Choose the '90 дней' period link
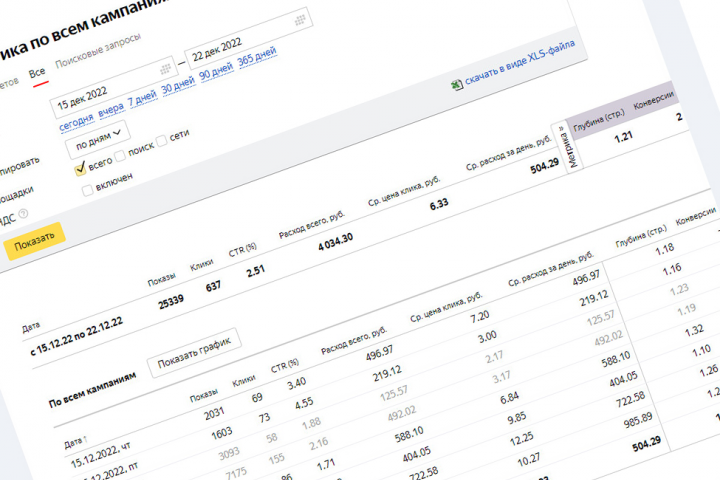The height and width of the screenshot is (480, 720). click(x=216, y=71)
